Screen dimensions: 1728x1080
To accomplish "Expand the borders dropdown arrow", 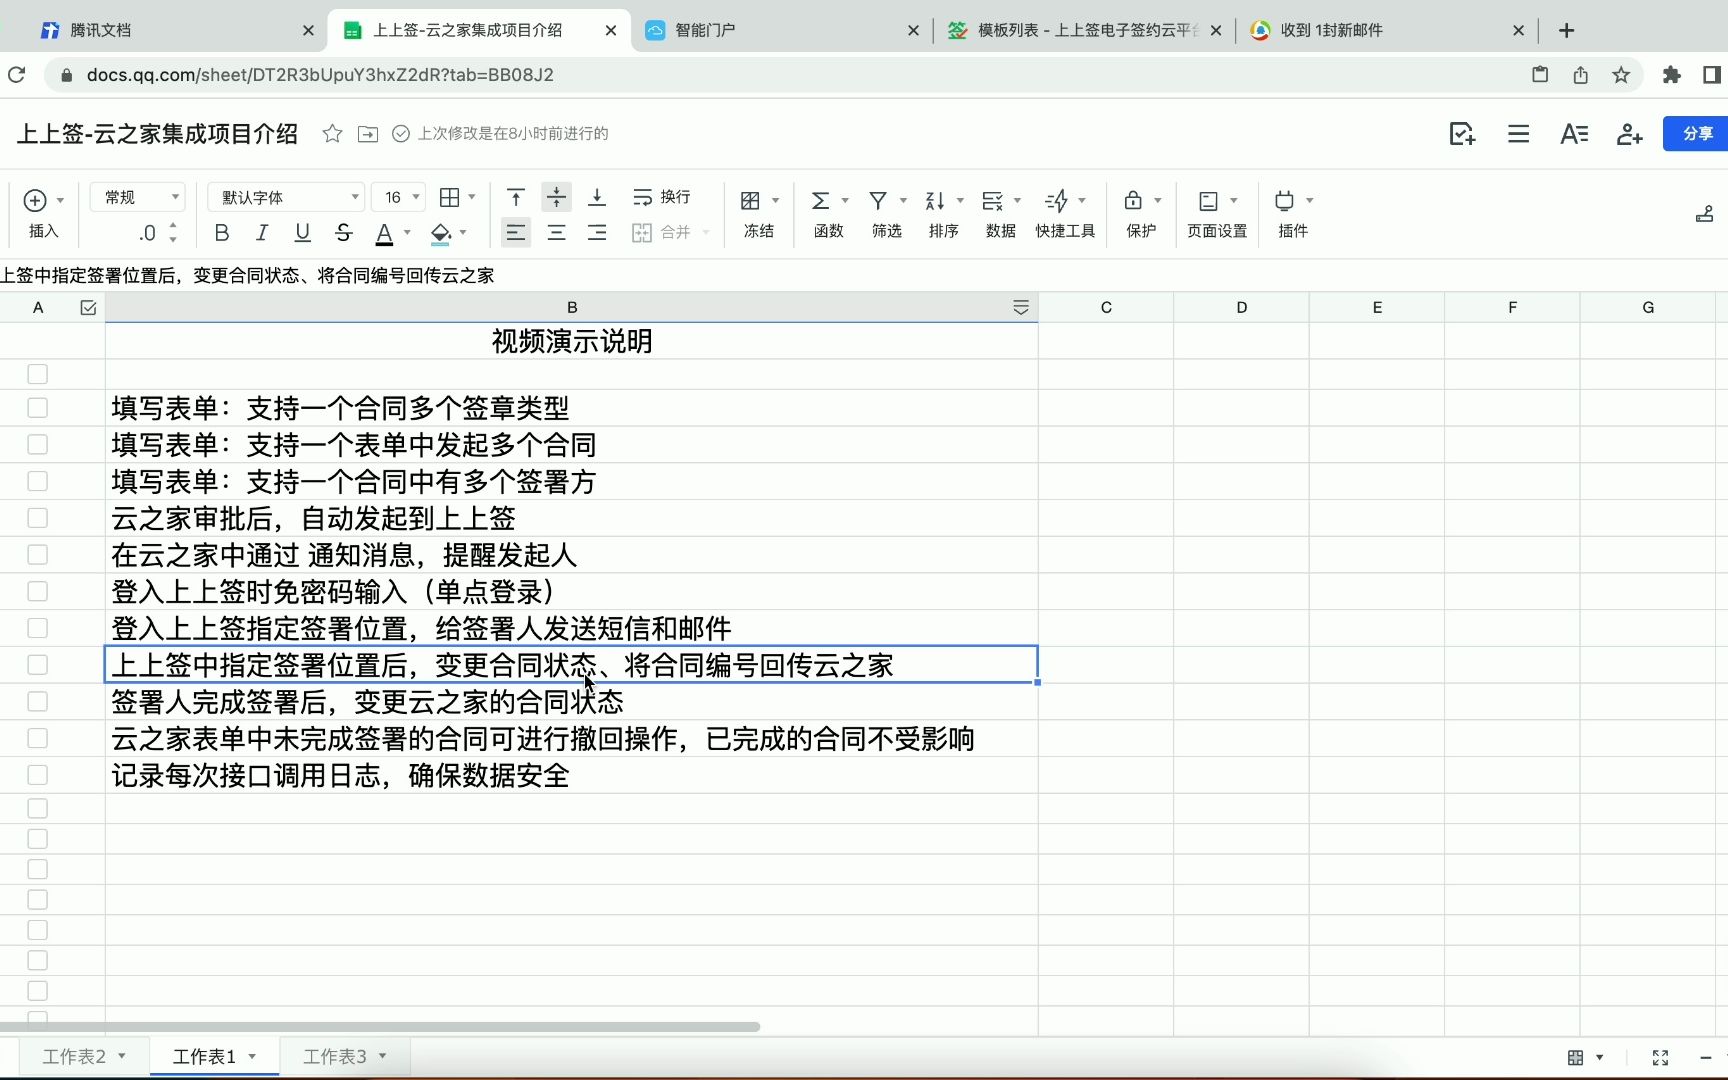I will click(x=472, y=197).
